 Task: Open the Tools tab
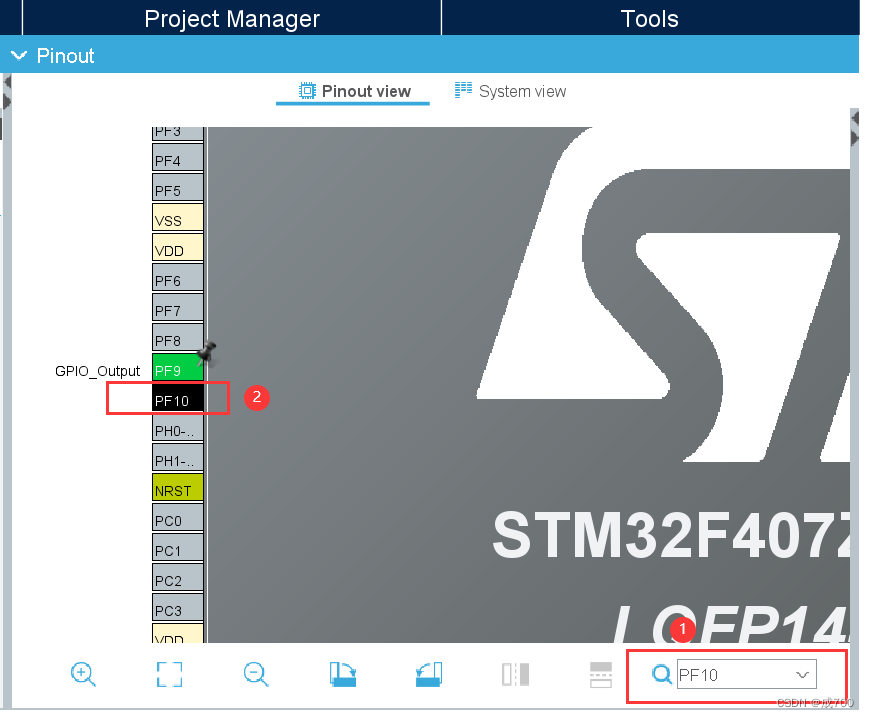click(x=650, y=18)
